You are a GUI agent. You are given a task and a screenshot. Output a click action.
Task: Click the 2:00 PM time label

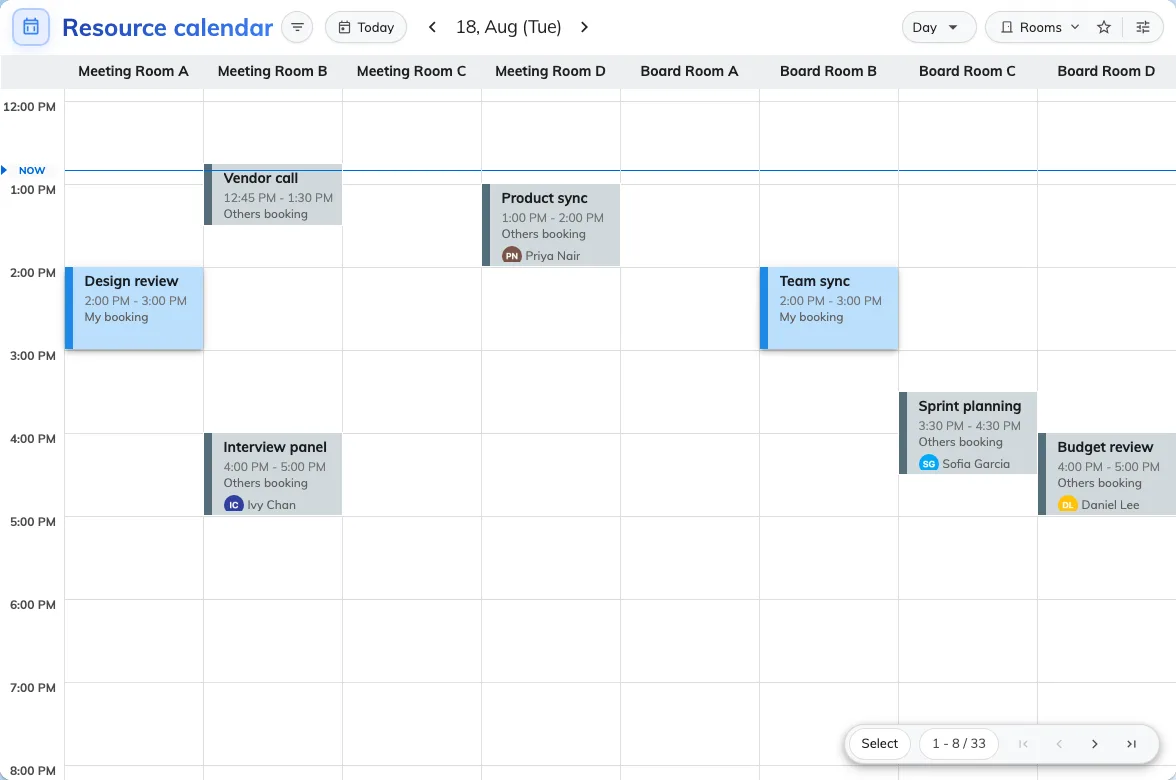32,272
